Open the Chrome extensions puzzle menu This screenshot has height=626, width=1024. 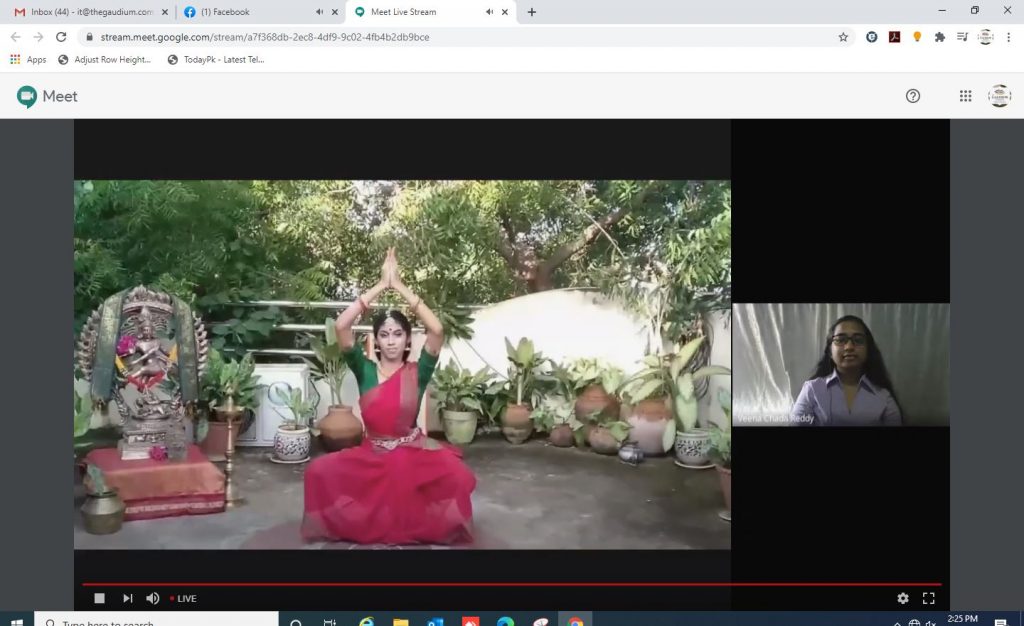point(939,37)
